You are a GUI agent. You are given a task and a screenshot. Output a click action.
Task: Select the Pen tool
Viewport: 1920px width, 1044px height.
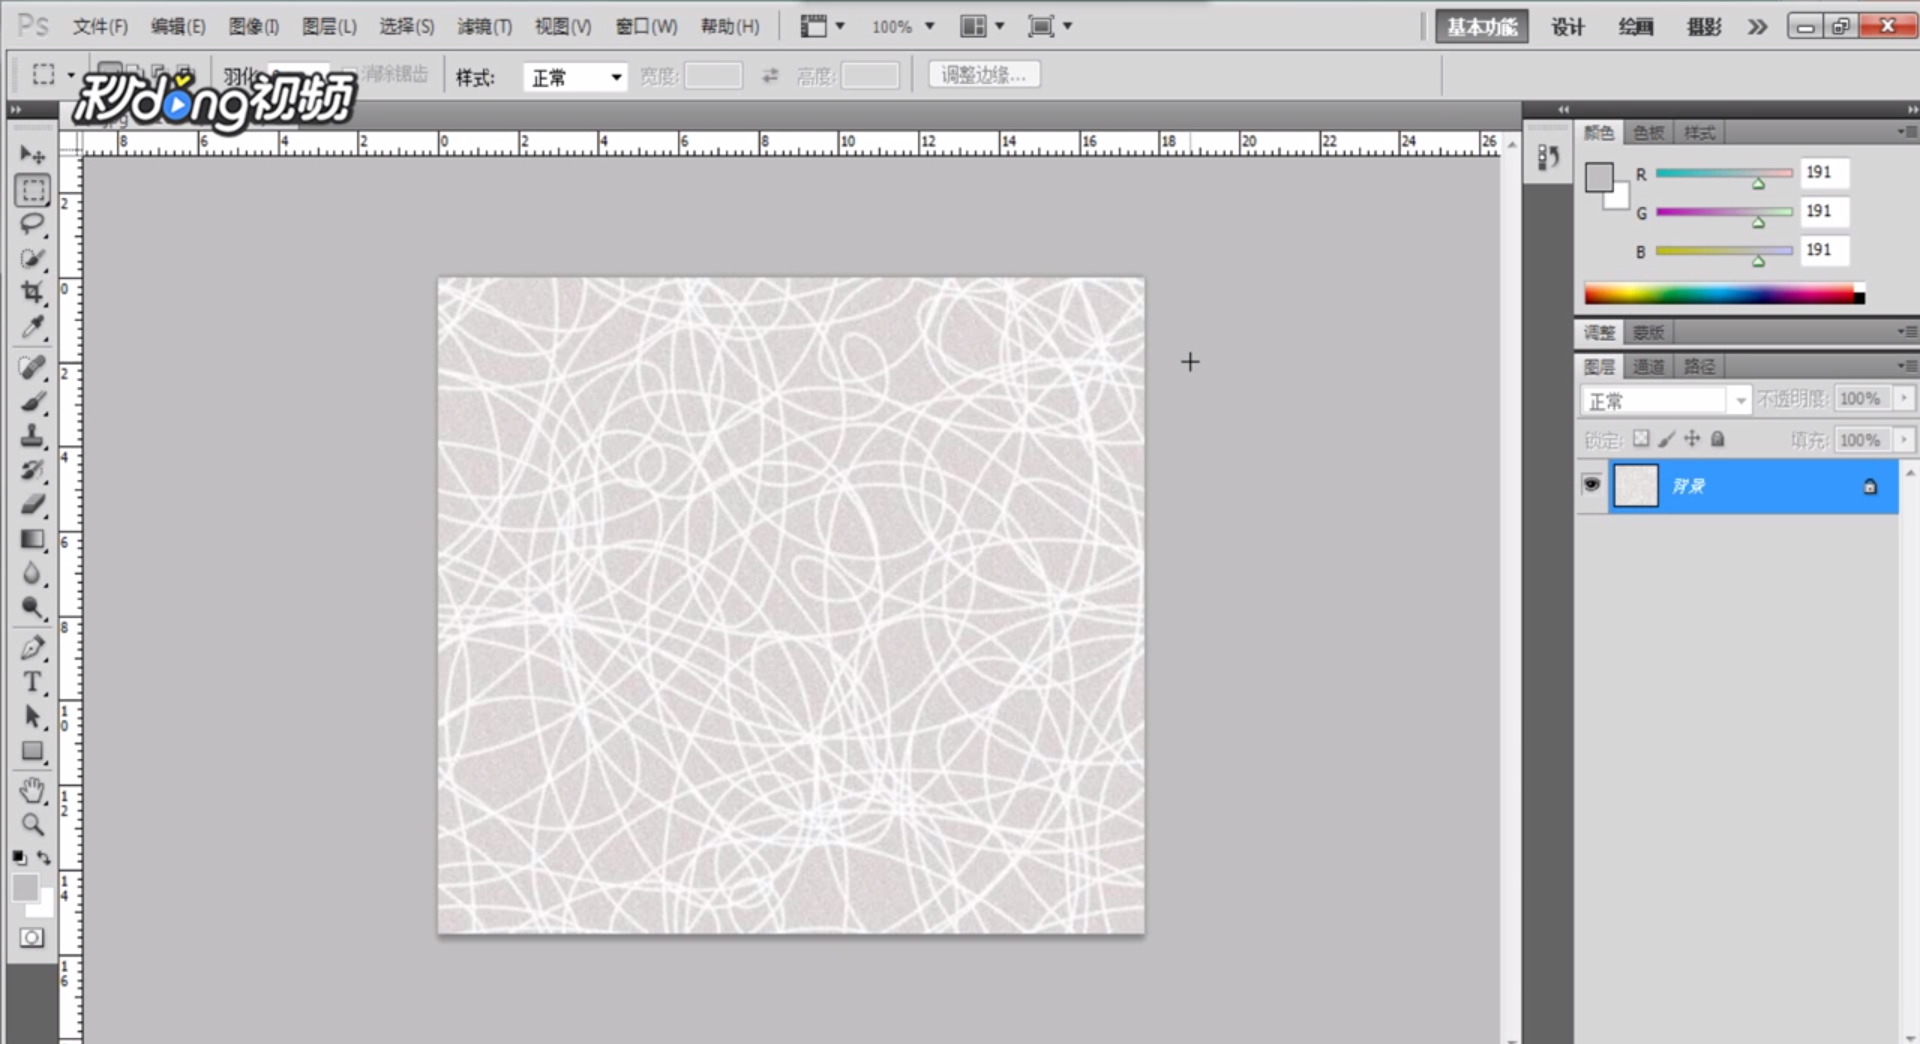pos(32,648)
